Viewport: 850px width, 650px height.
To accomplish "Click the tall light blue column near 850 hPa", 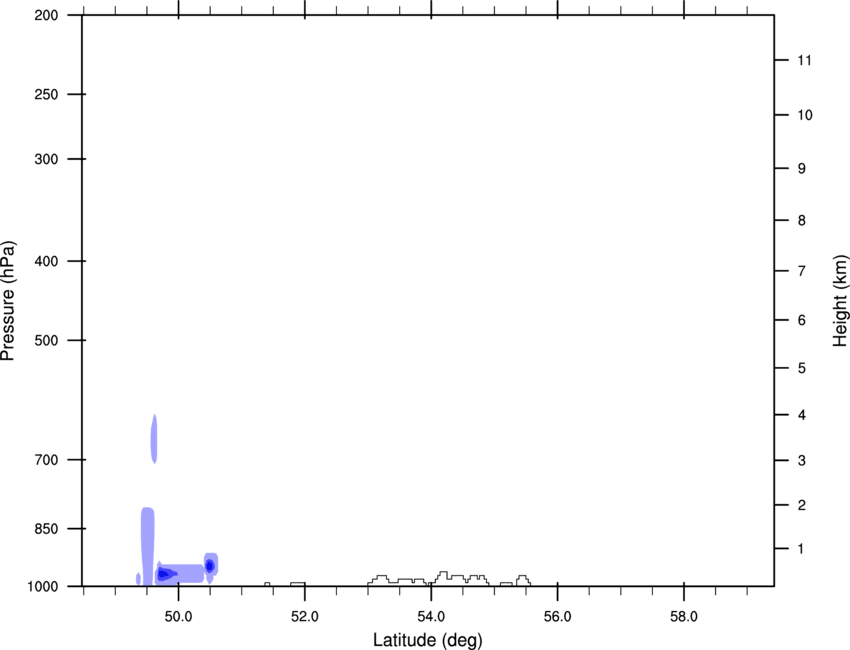I will coord(147,545).
